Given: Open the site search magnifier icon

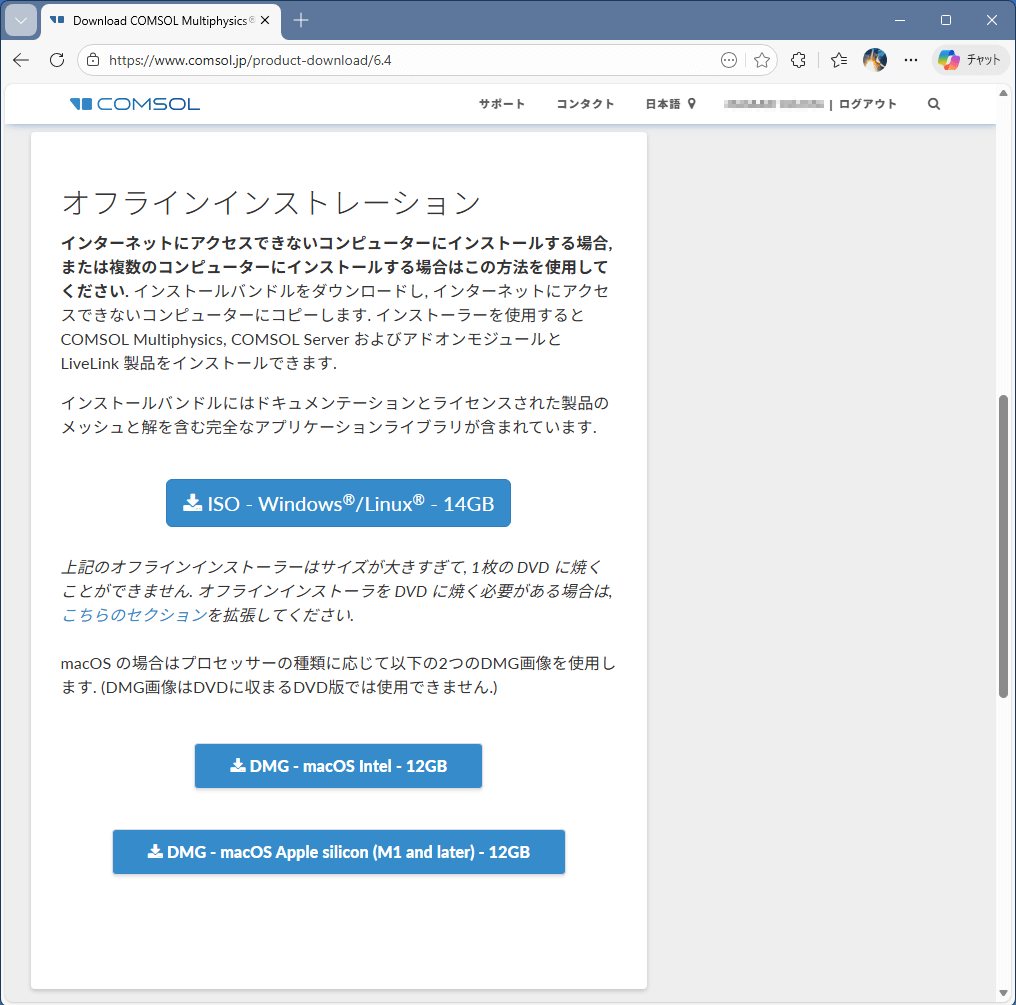Looking at the screenshot, I should (x=934, y=104).
